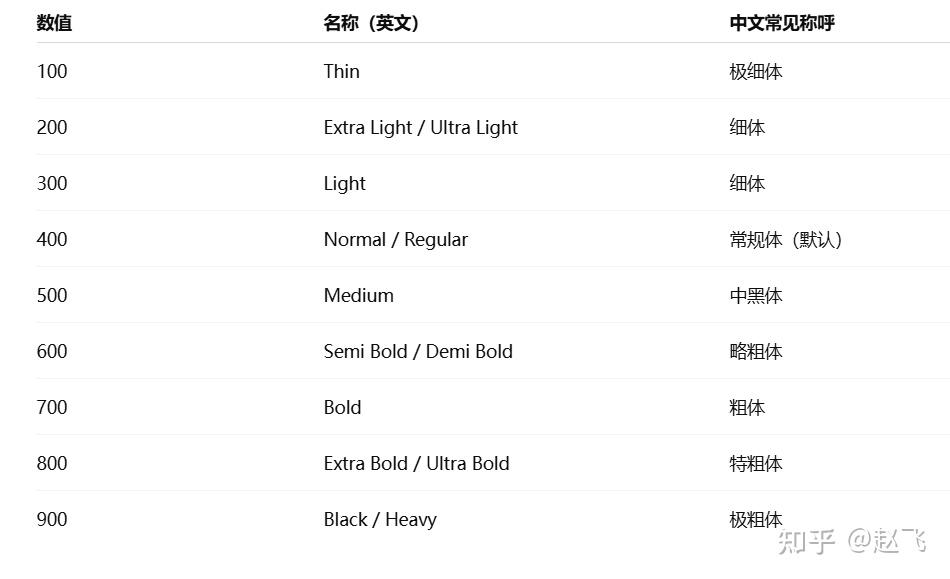The image size is (950, 579).
Task: Click the Black / Heavy entry
Action: point(380,519)
